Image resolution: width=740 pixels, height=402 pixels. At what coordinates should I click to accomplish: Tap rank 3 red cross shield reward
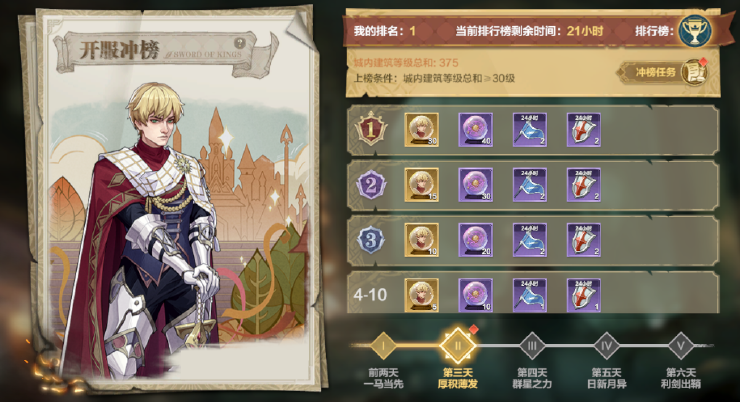coord(584,240)
